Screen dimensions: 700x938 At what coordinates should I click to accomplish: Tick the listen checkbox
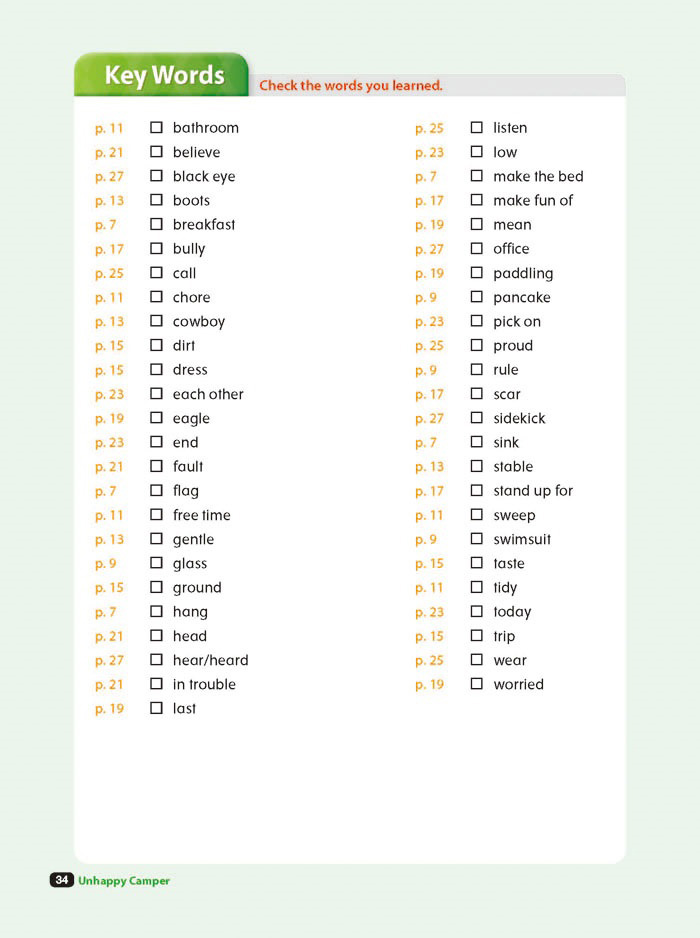pos(476,127)
